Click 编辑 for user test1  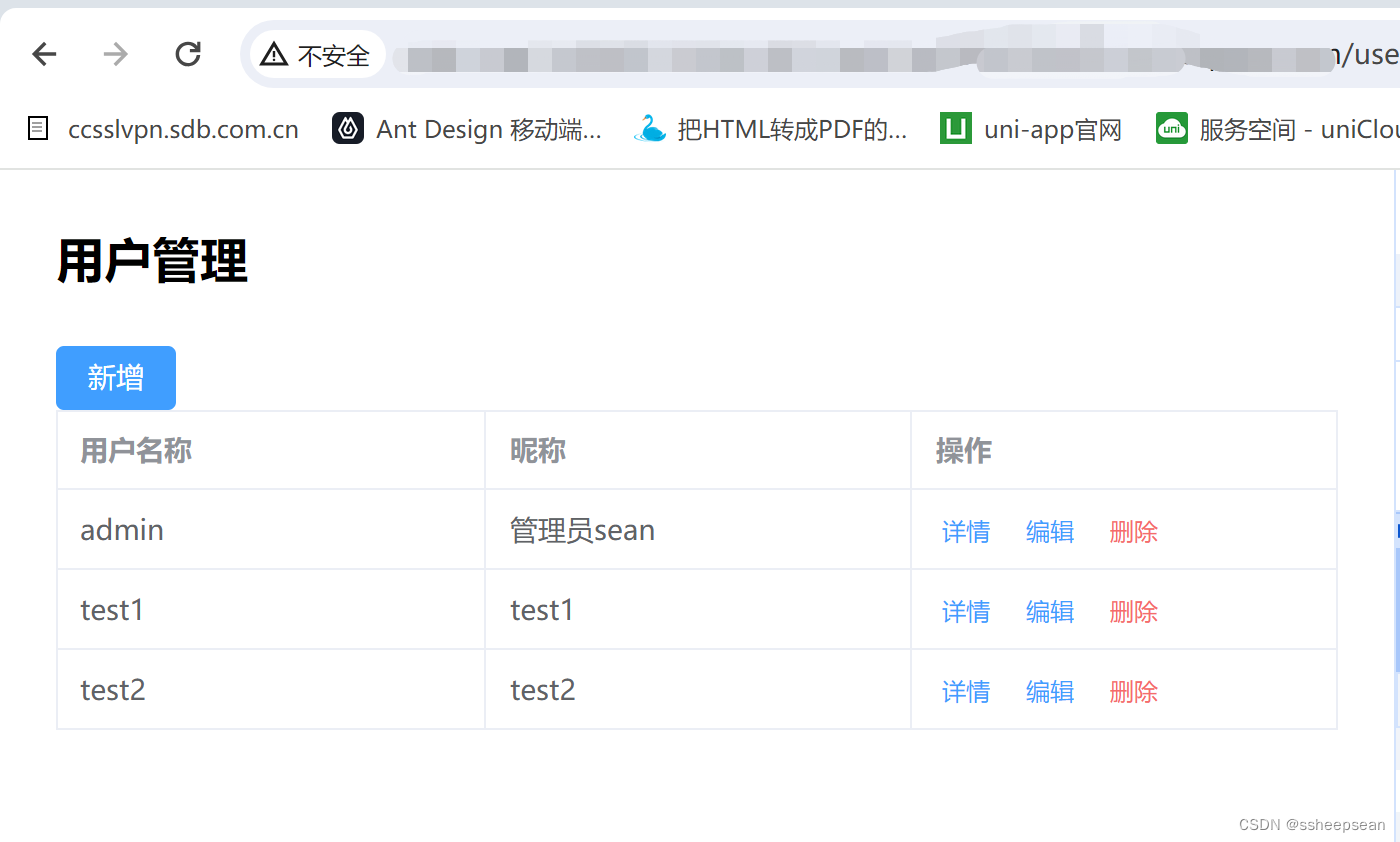pos(1049,611)
